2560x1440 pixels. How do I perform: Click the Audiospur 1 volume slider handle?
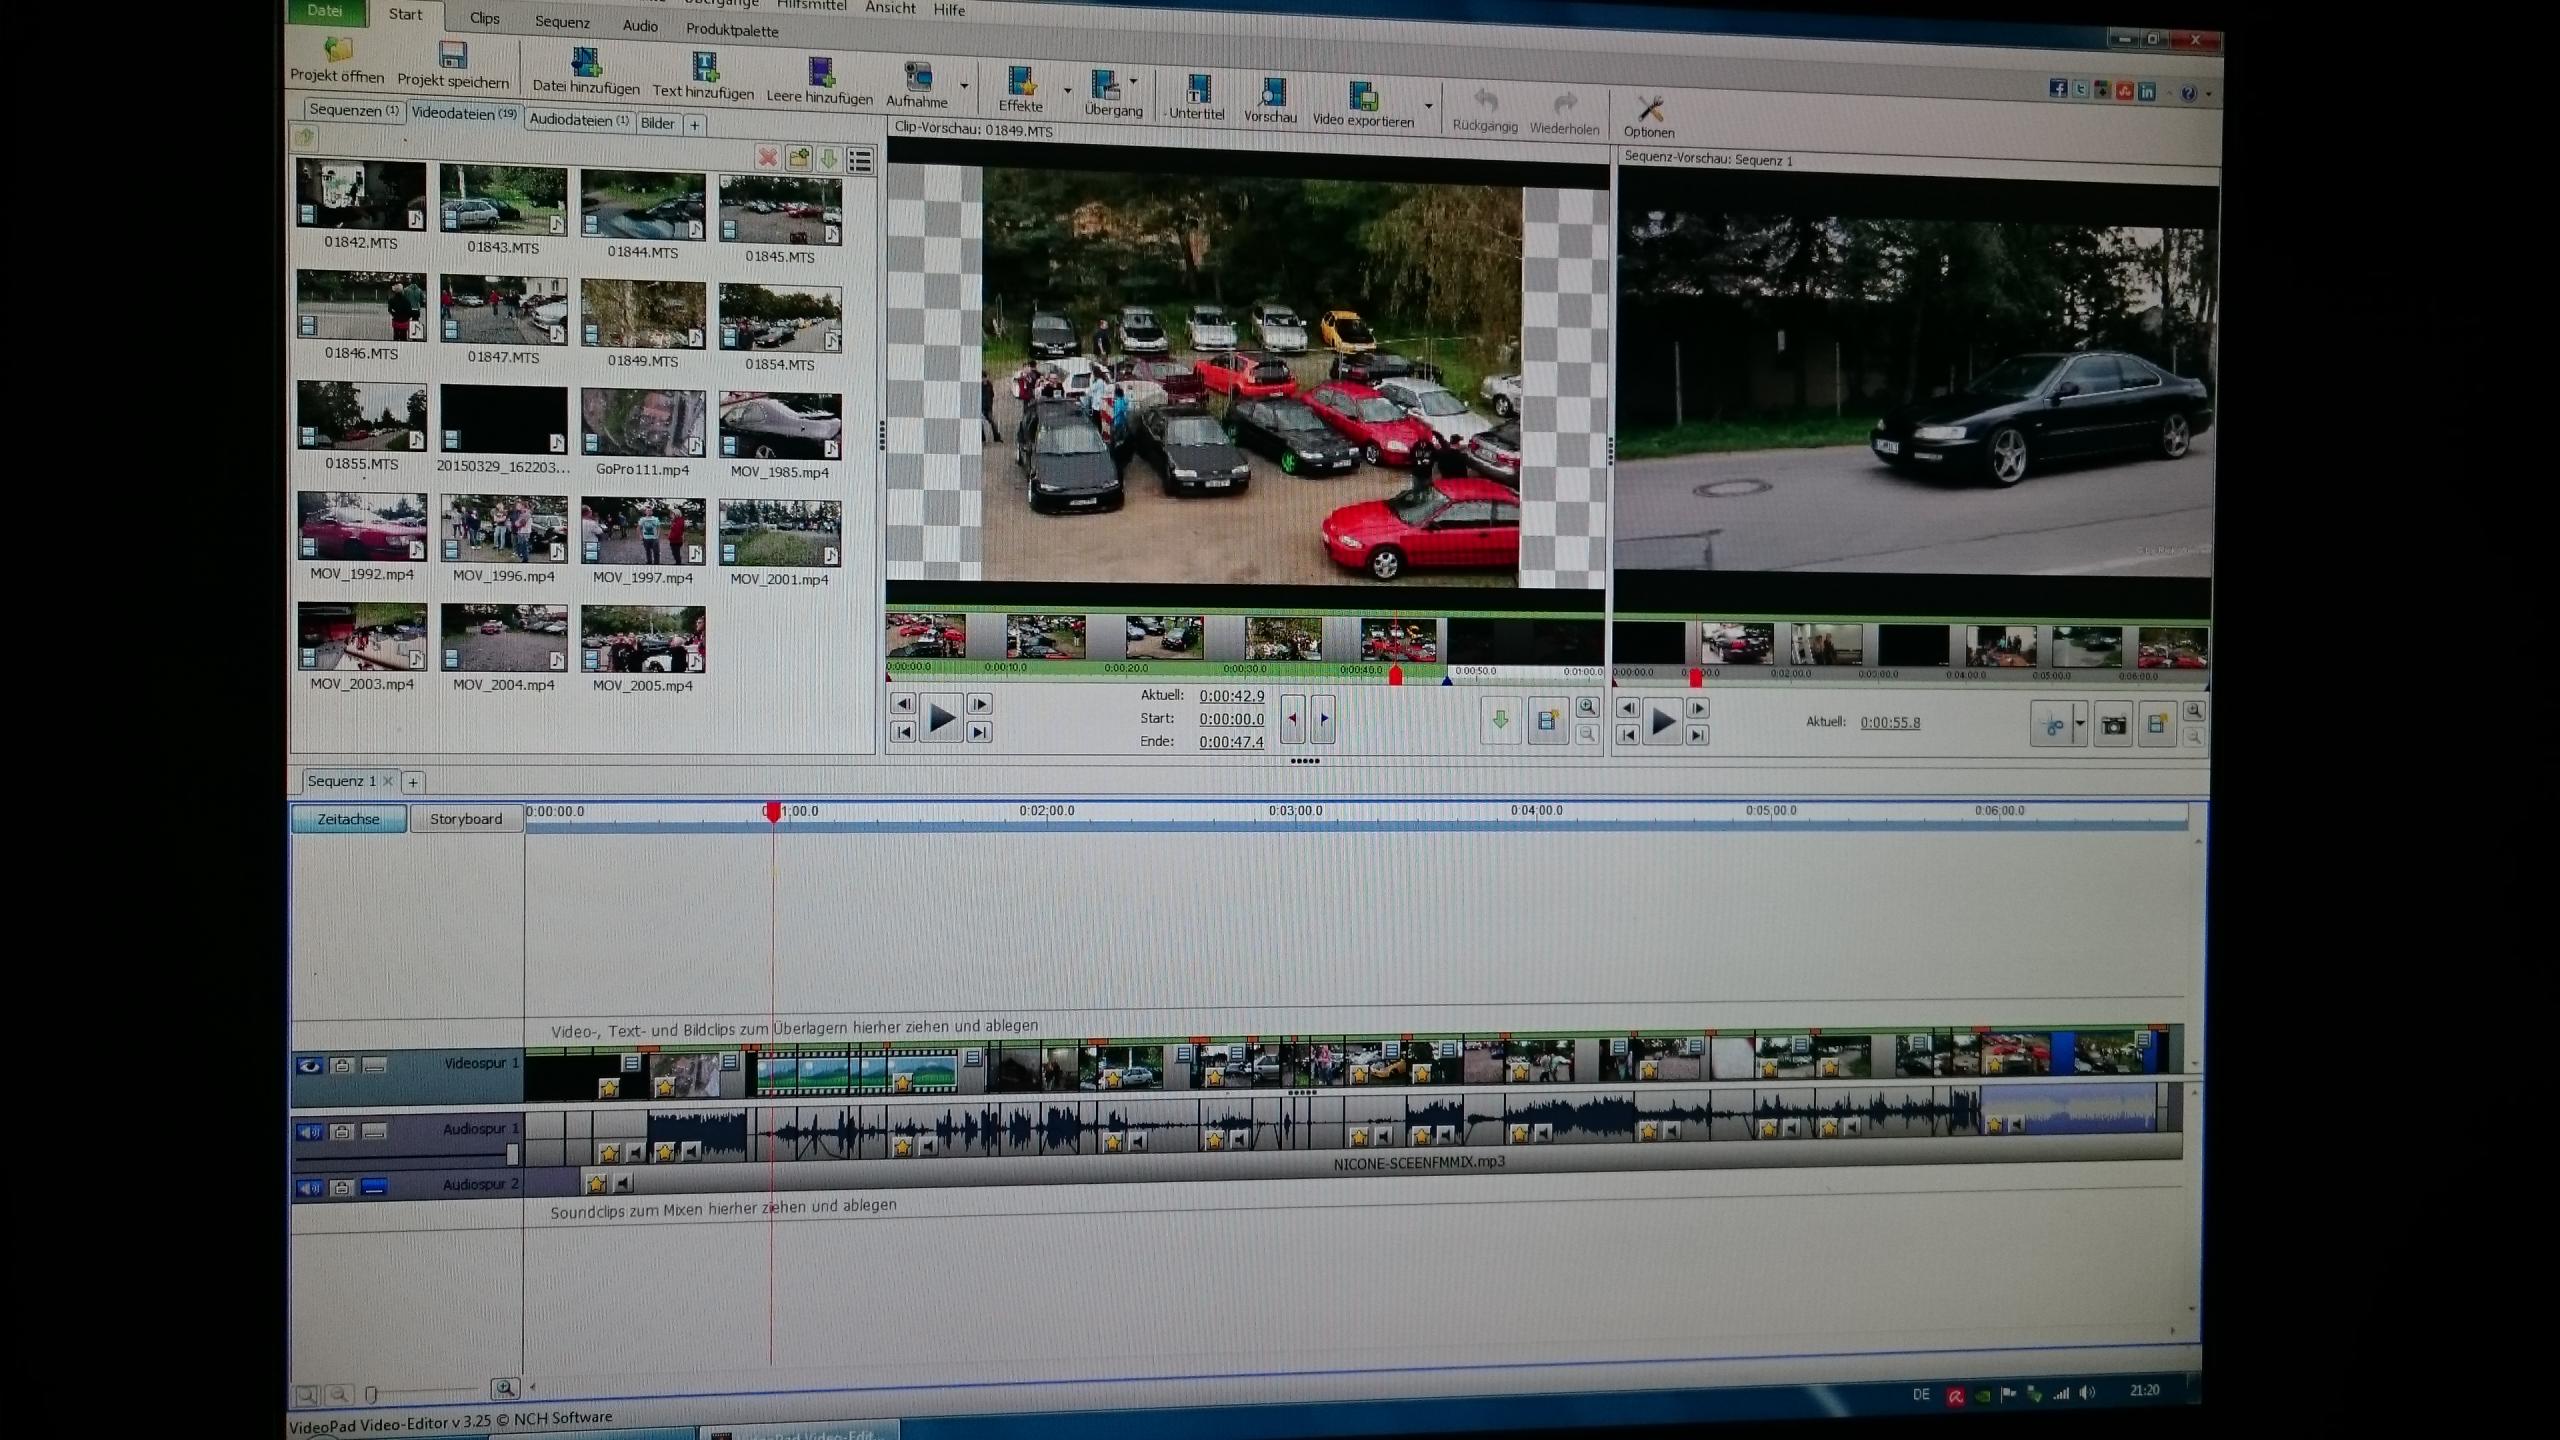pos(513,1155)
